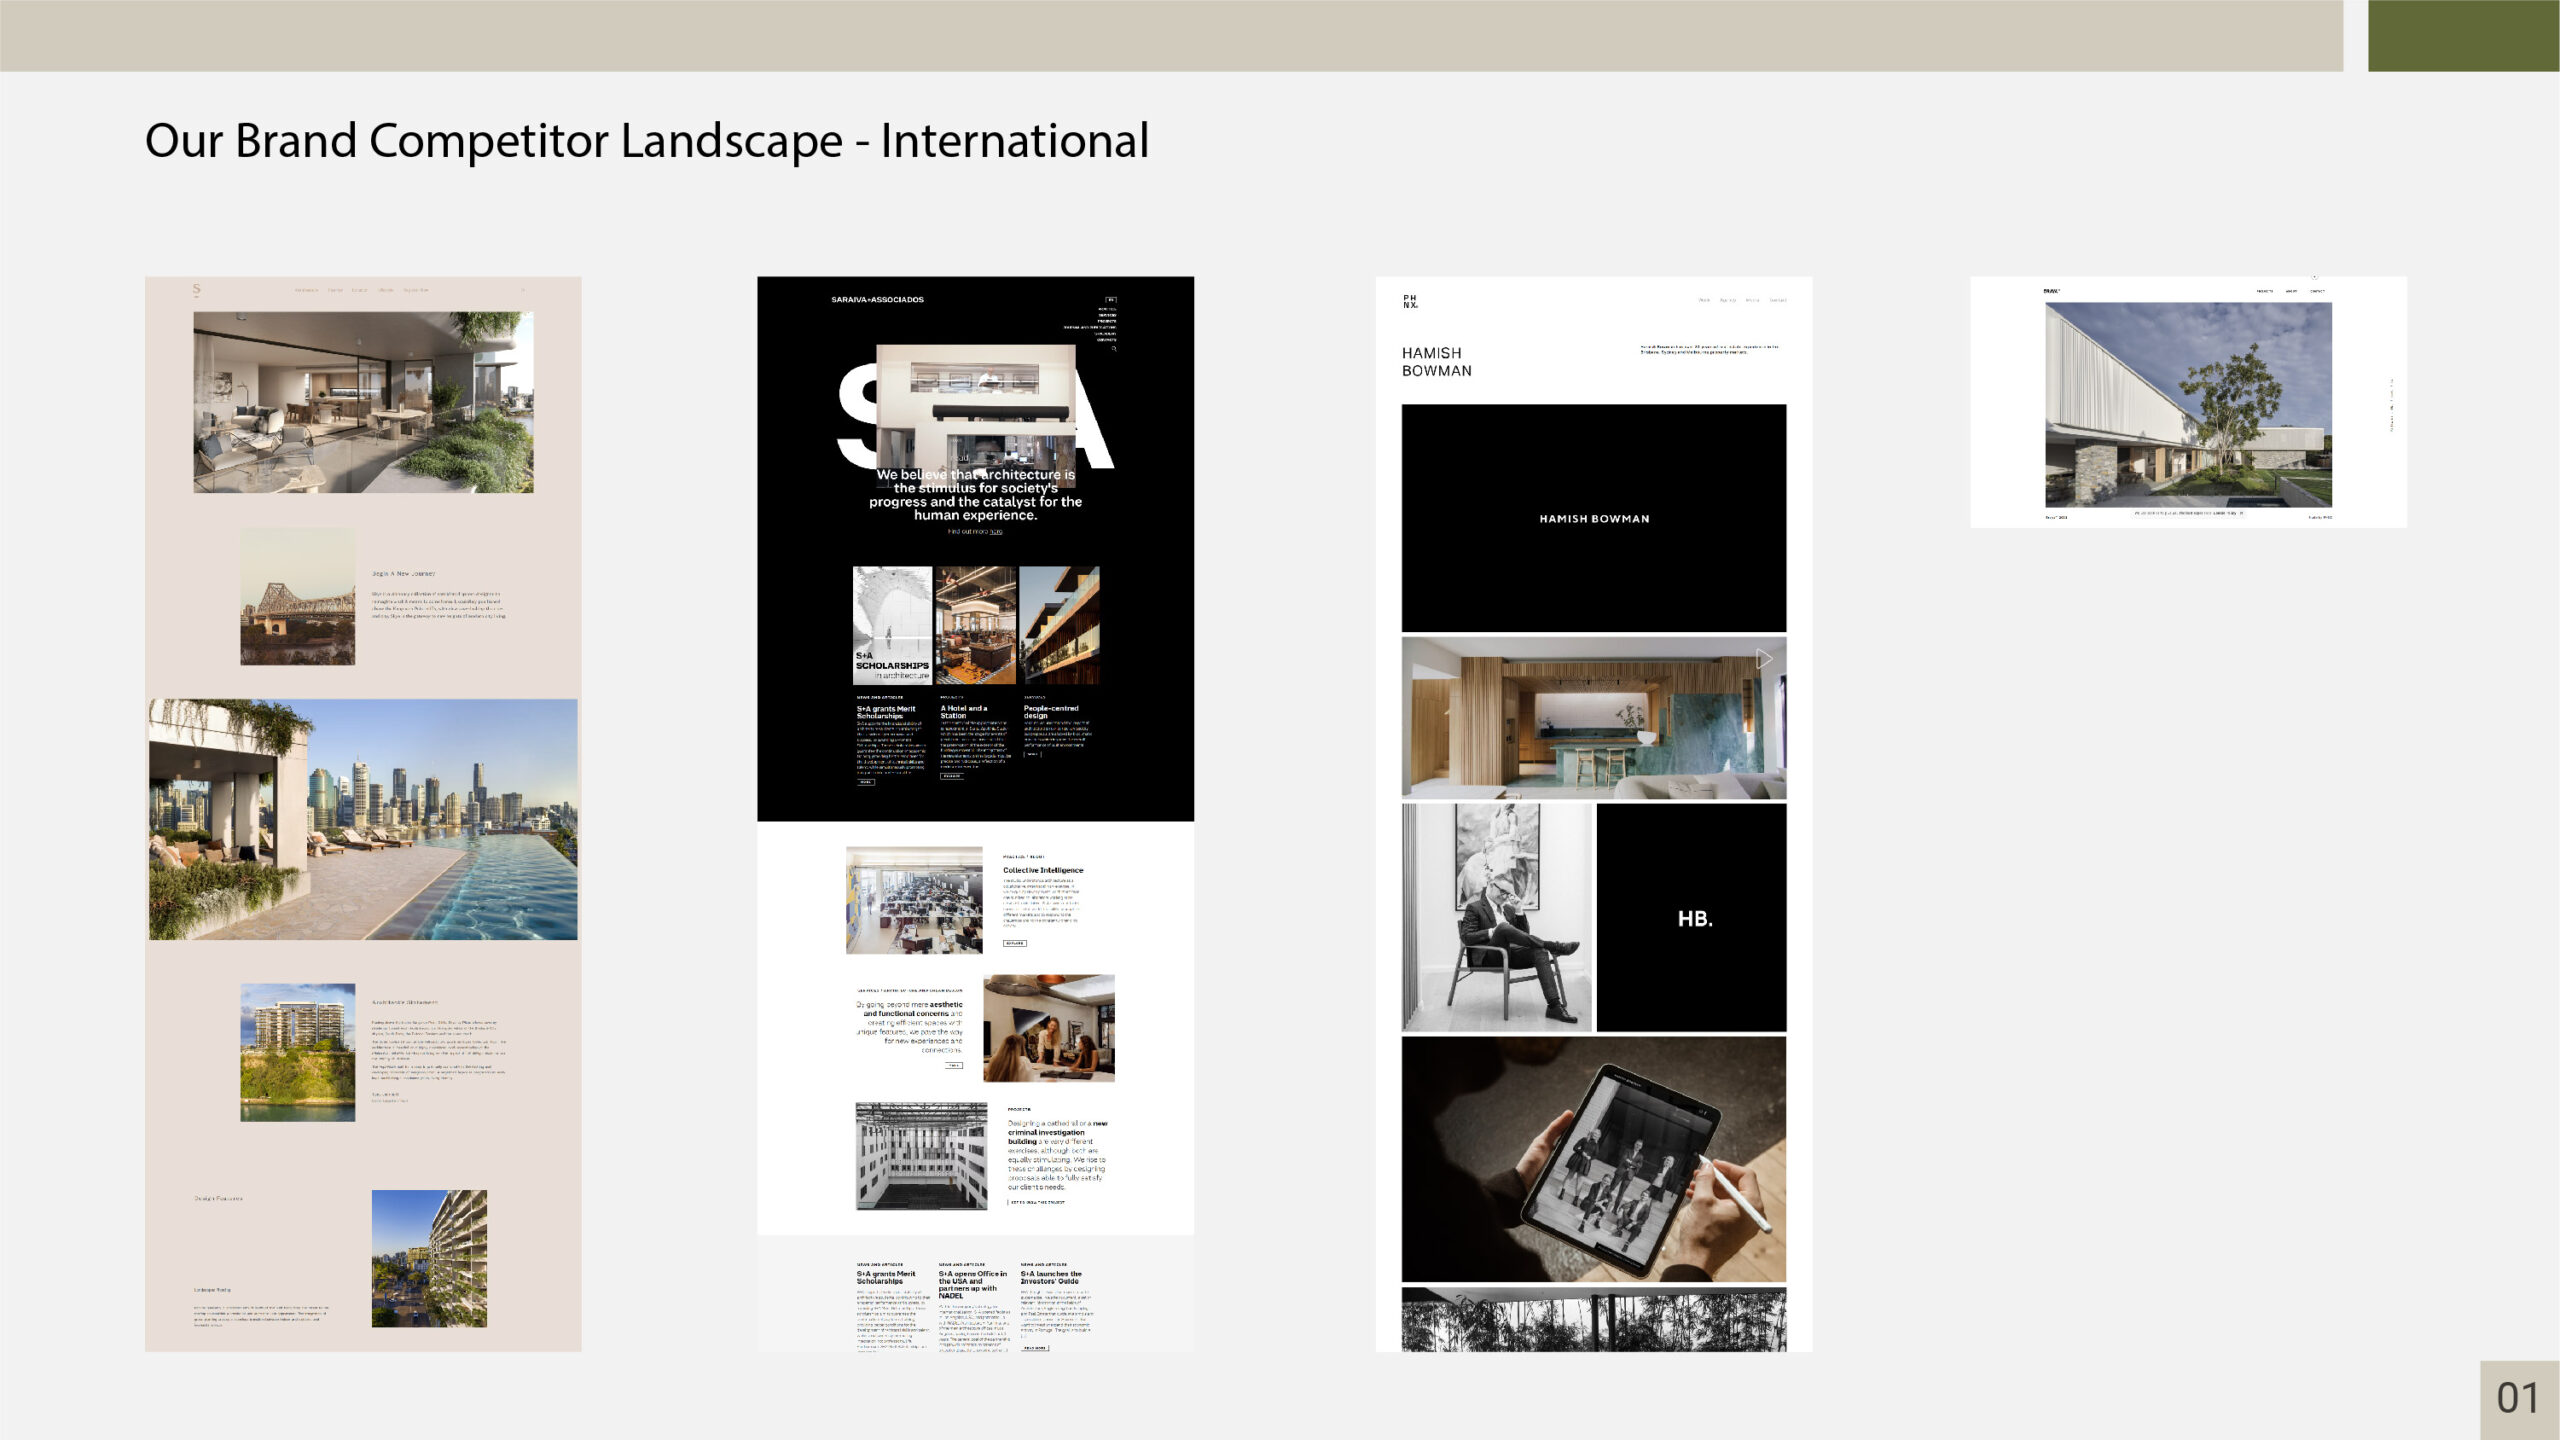Click the white modern house photo
Image resolution: width=2560 pixels, height=1440 pixels.
tap(2188, 405)
